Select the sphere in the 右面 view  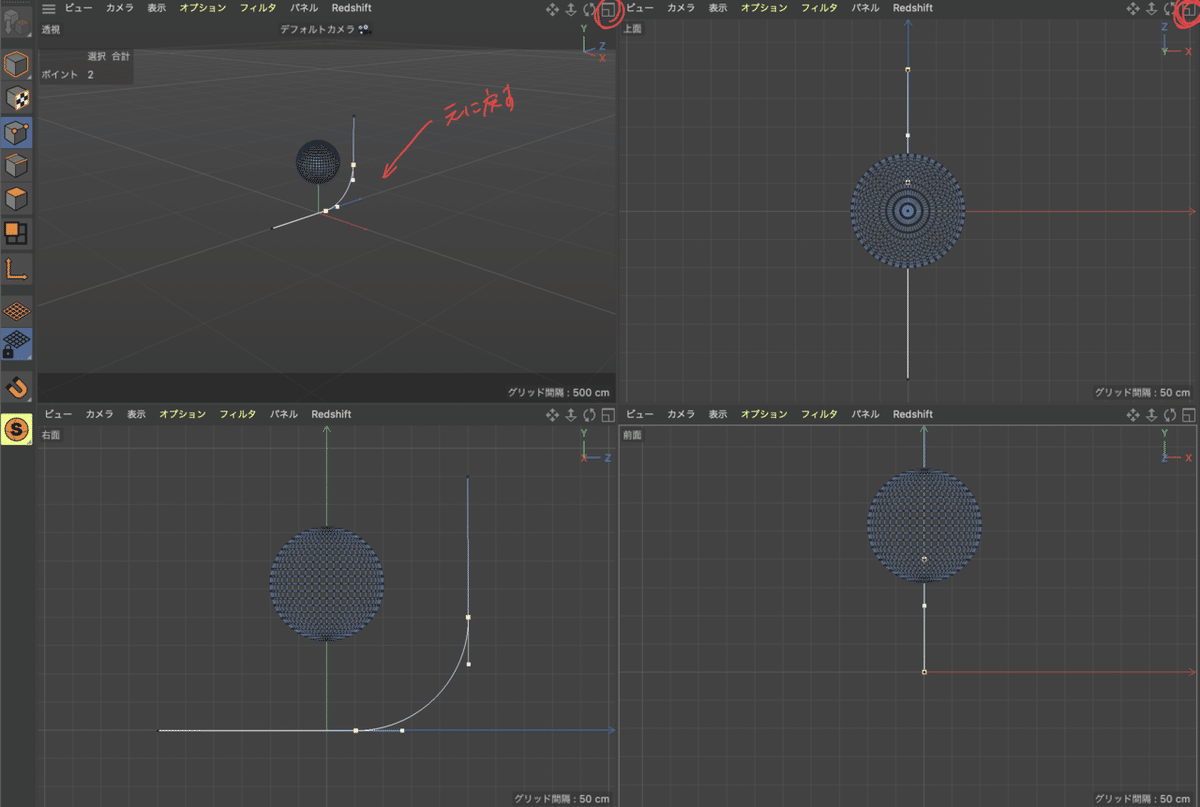coord(326,583)
